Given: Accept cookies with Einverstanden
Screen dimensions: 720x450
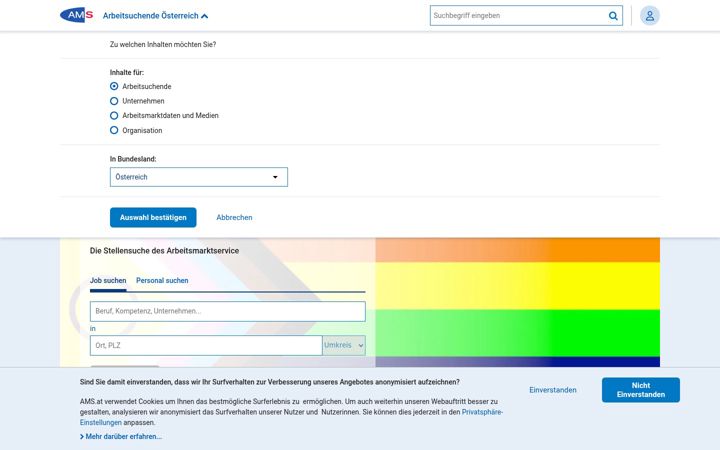Looking at the screenshot, I should 553,390.
